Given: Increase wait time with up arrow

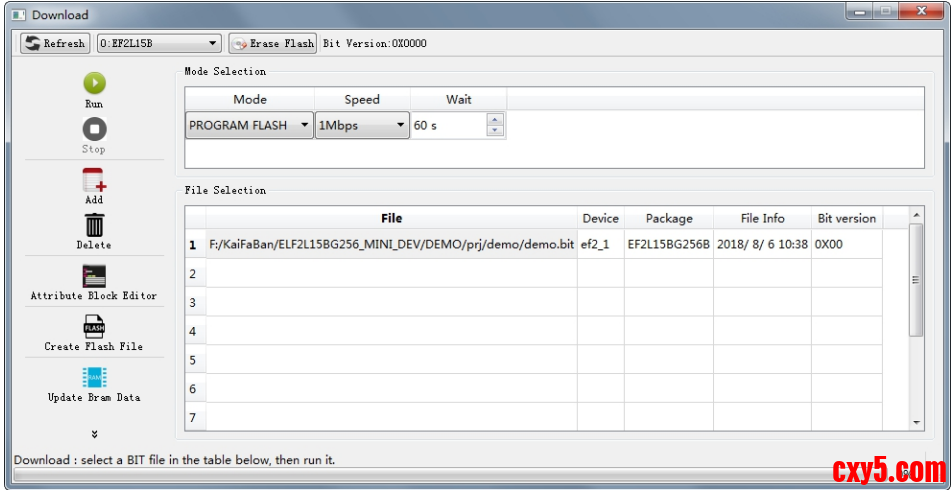Looking at the screenshot, I should 496,120.
